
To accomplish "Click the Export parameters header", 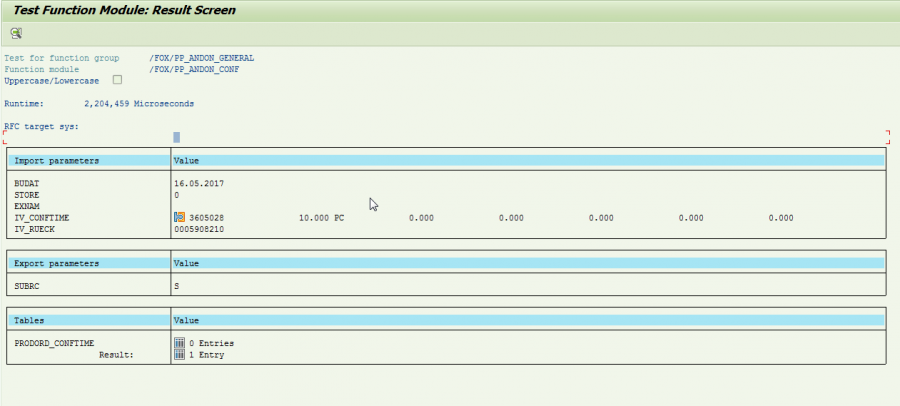I will coord(56,263).
